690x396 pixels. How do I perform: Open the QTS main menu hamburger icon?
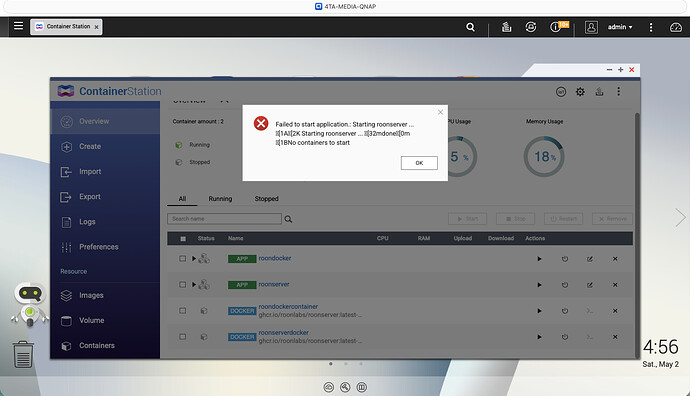18,26
